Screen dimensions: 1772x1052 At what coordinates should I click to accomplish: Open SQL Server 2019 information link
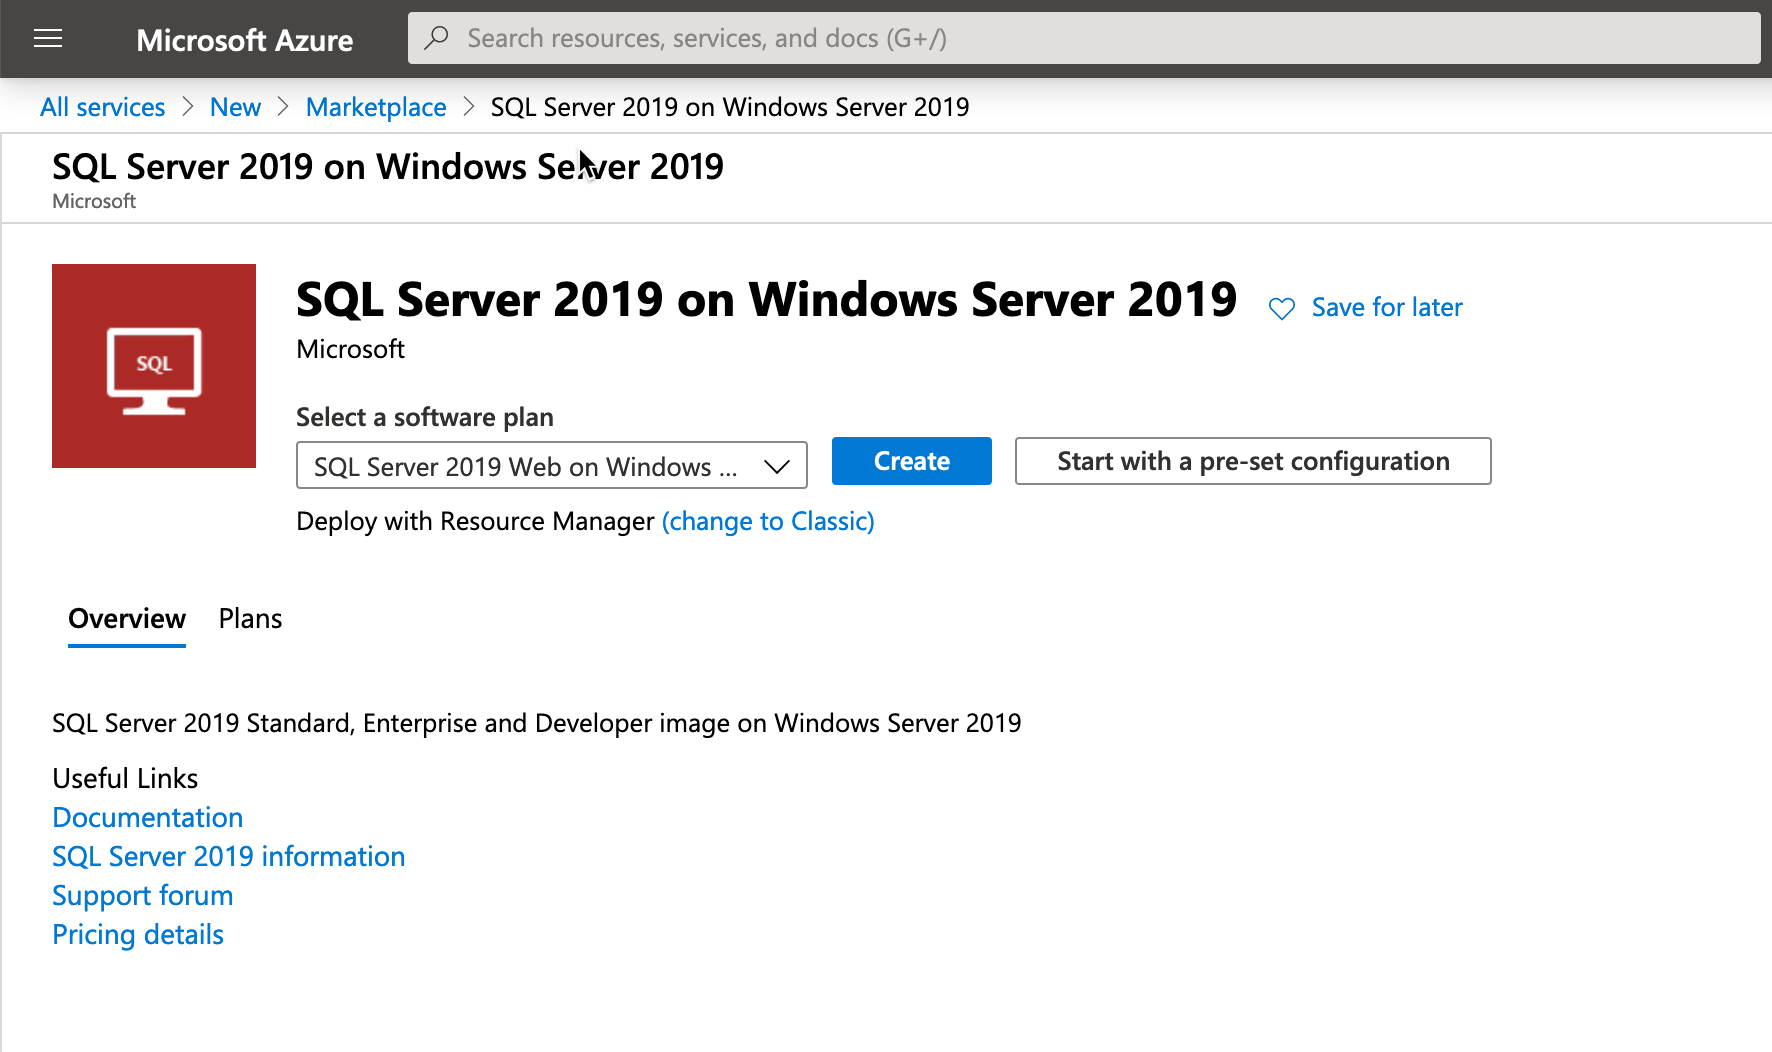coord(229,856)
